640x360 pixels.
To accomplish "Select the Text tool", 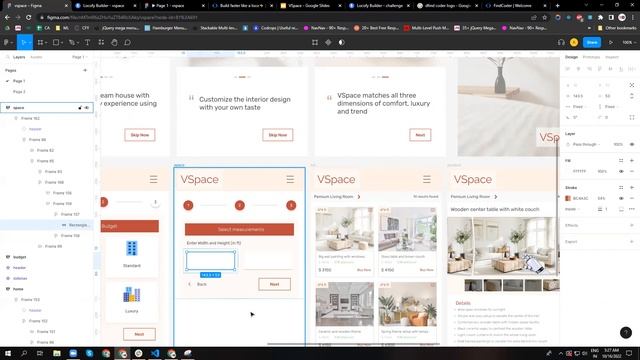I will click(87, 42).
